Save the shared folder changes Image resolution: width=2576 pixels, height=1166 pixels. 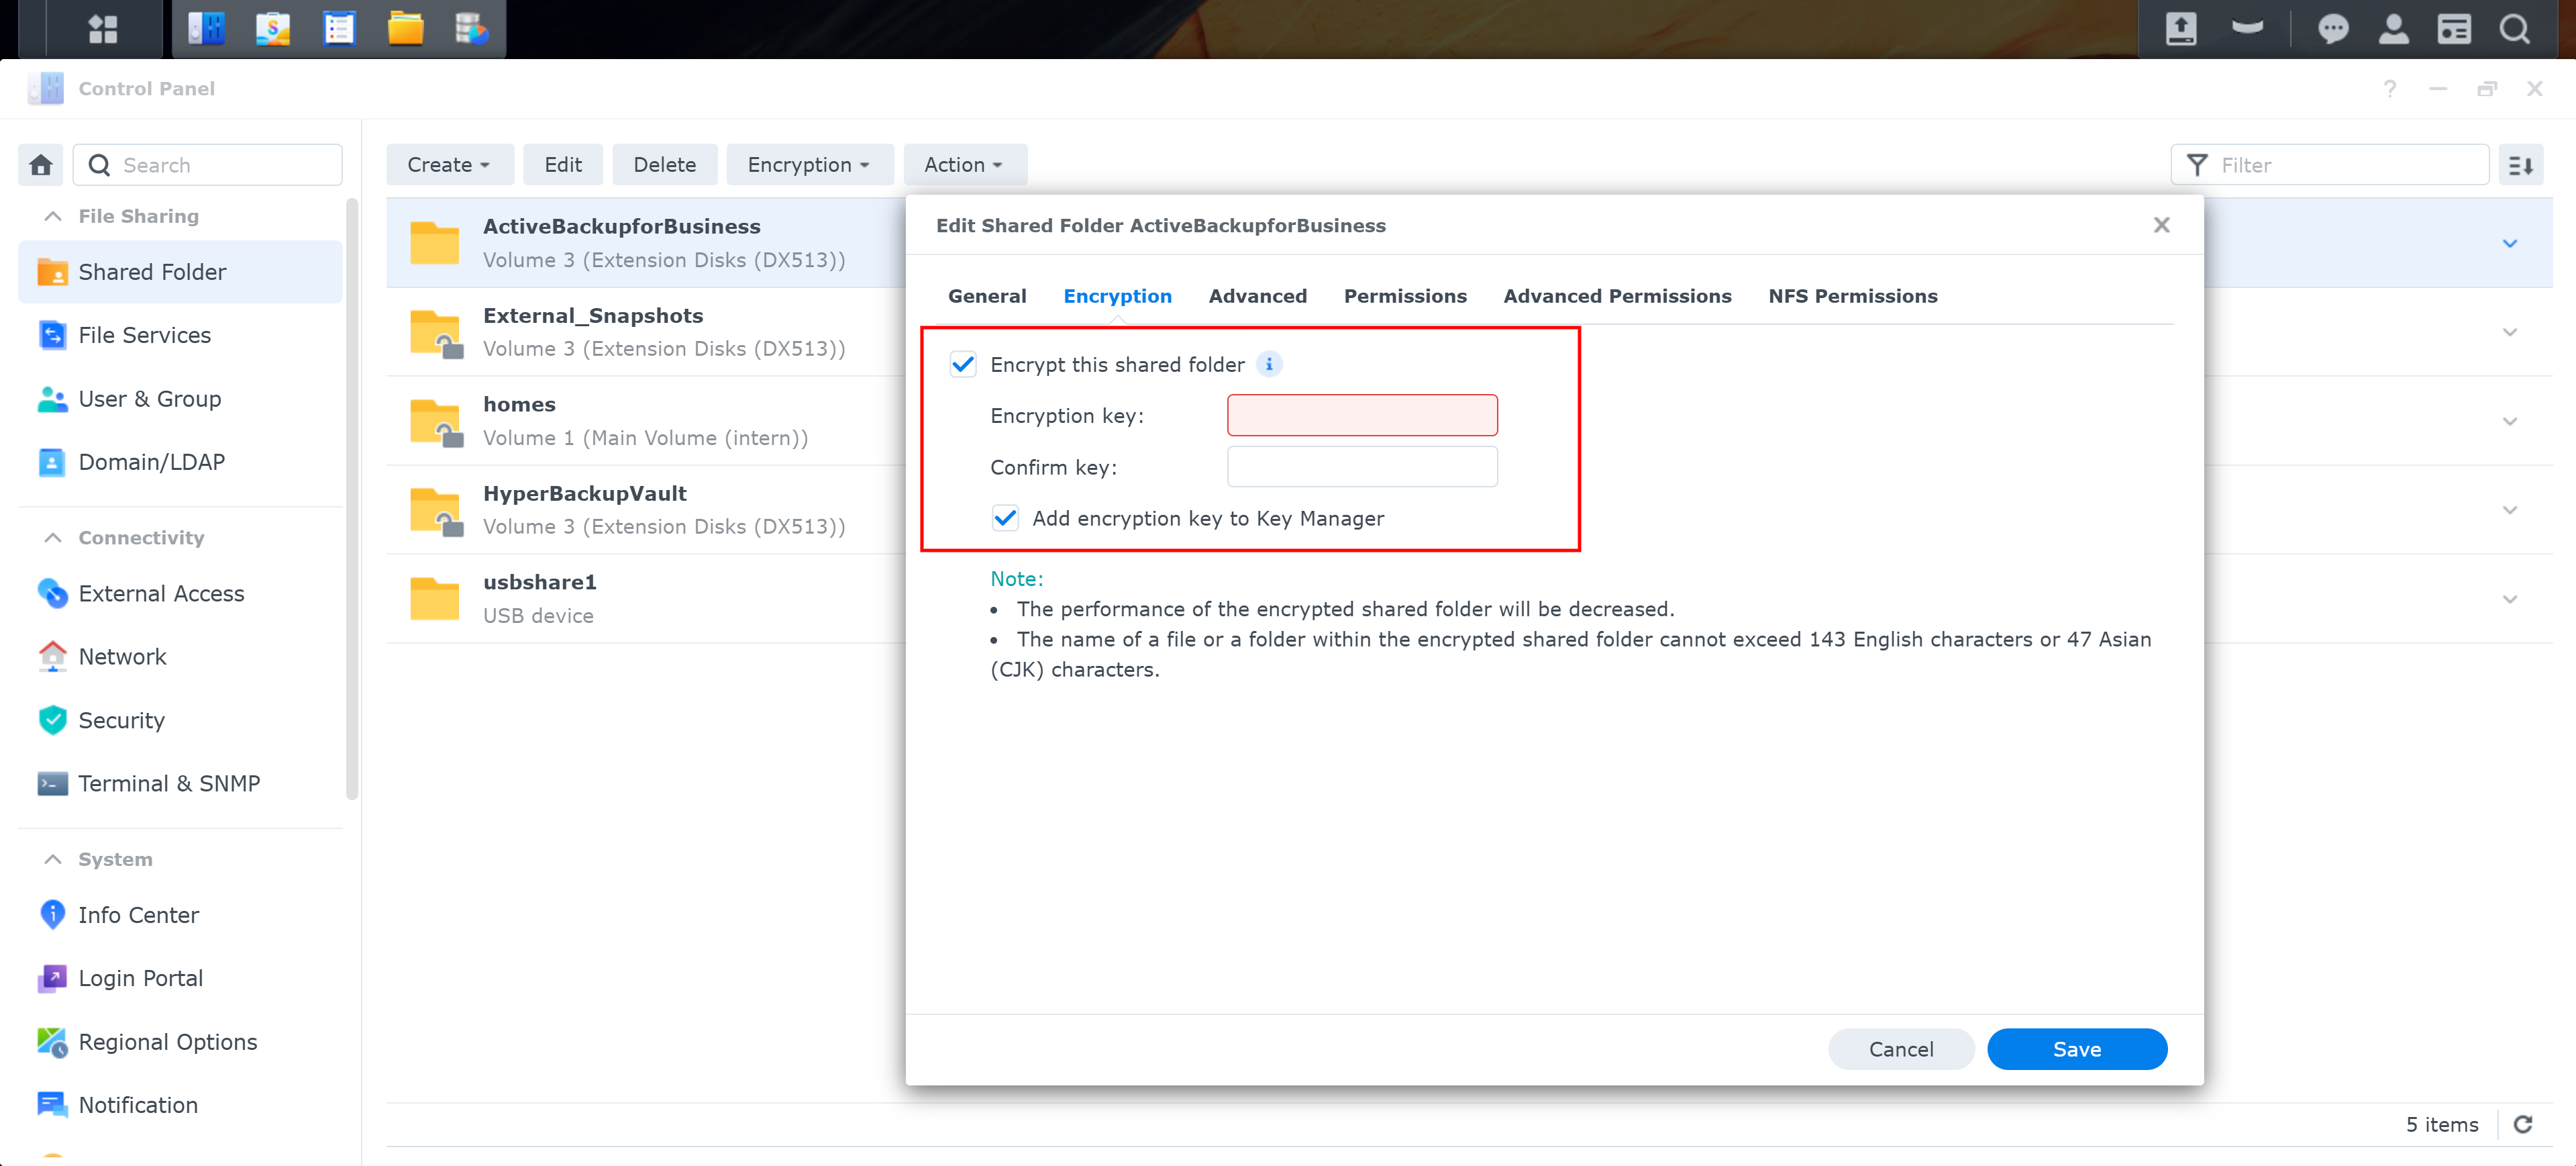click(2077, 1049)
